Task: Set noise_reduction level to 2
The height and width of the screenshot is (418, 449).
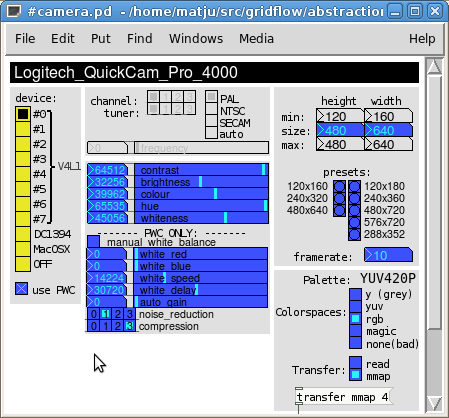Action: pyautogui.click(x=118, y=314)
